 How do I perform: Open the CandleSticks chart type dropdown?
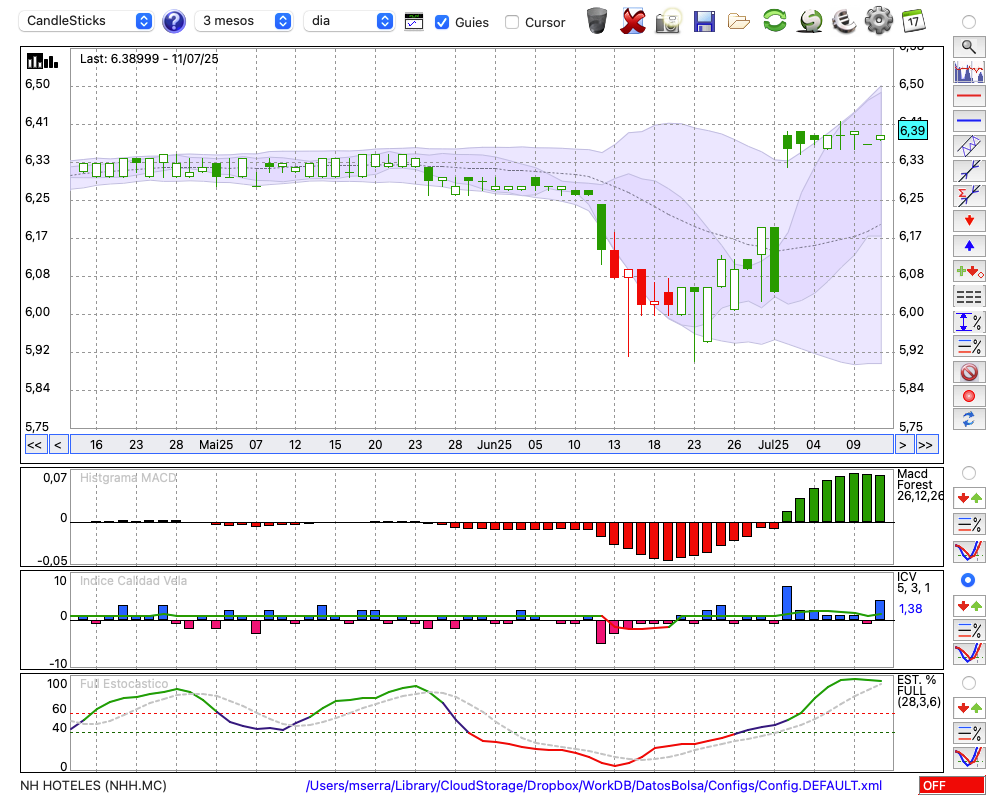click(85, 21)
